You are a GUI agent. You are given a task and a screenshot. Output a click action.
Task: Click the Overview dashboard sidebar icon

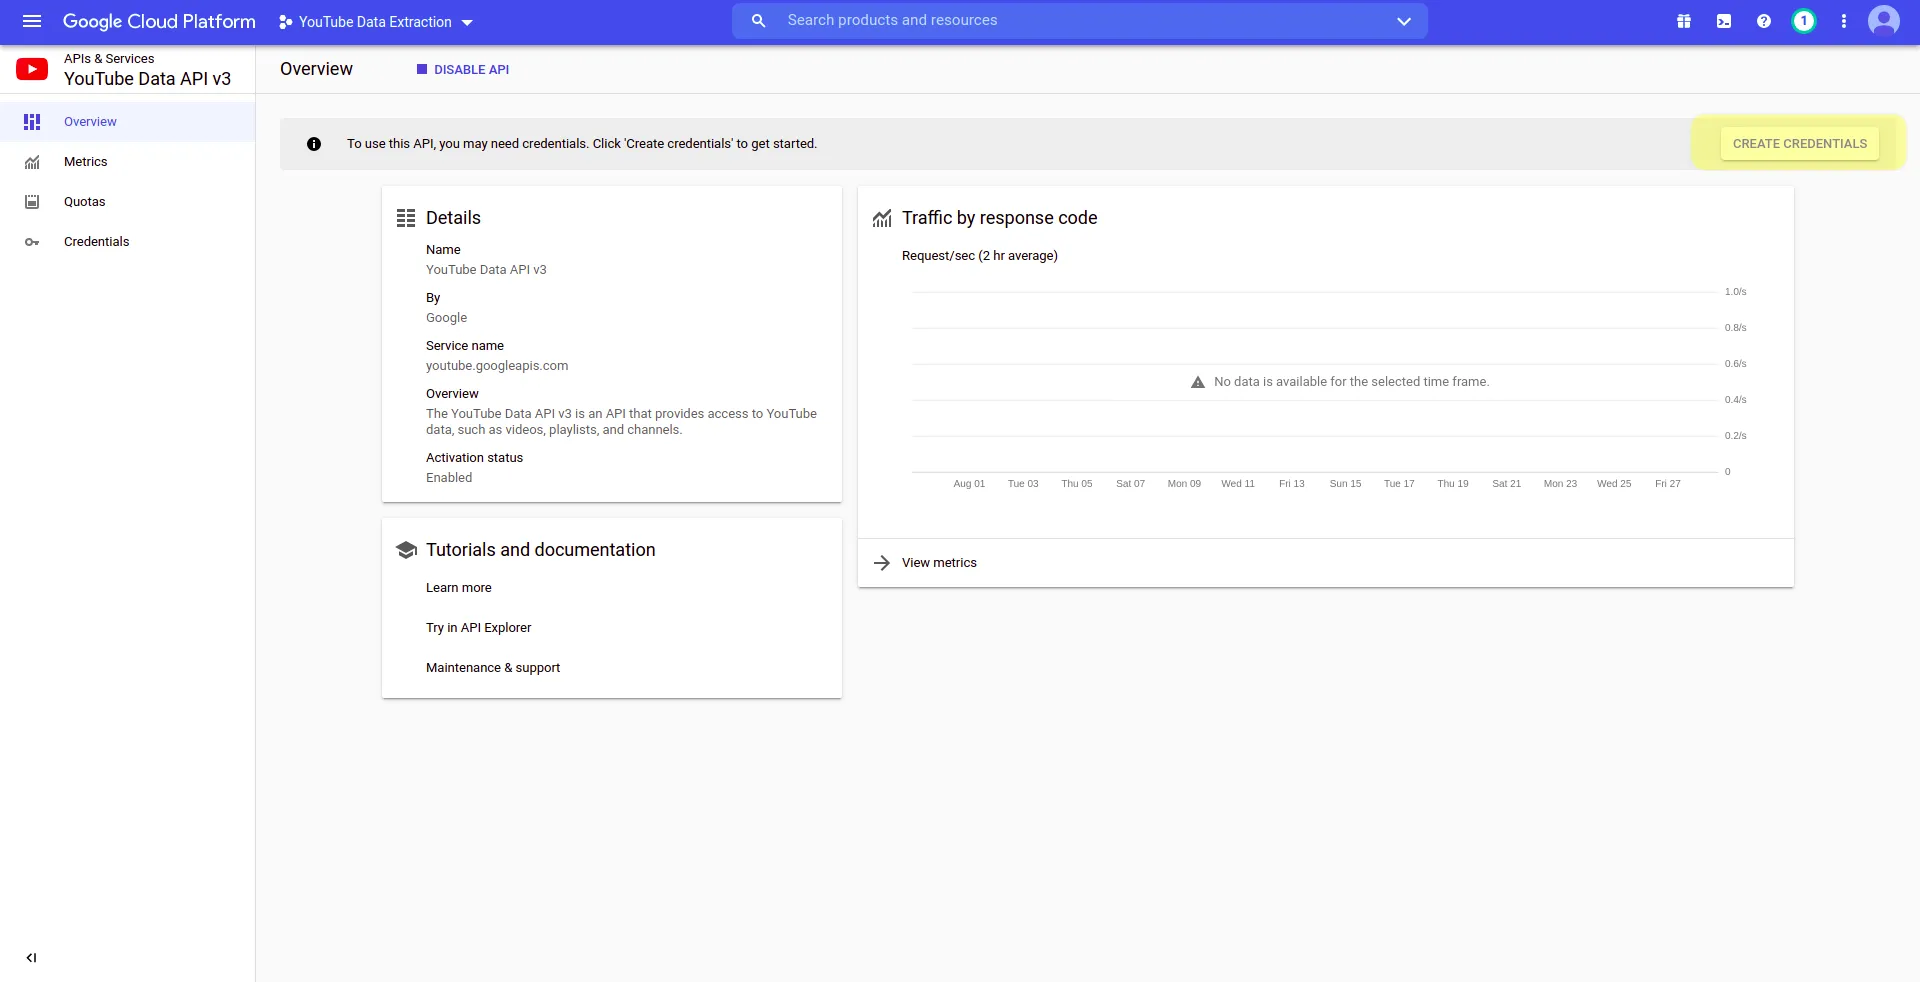click(x=32, y=122)
